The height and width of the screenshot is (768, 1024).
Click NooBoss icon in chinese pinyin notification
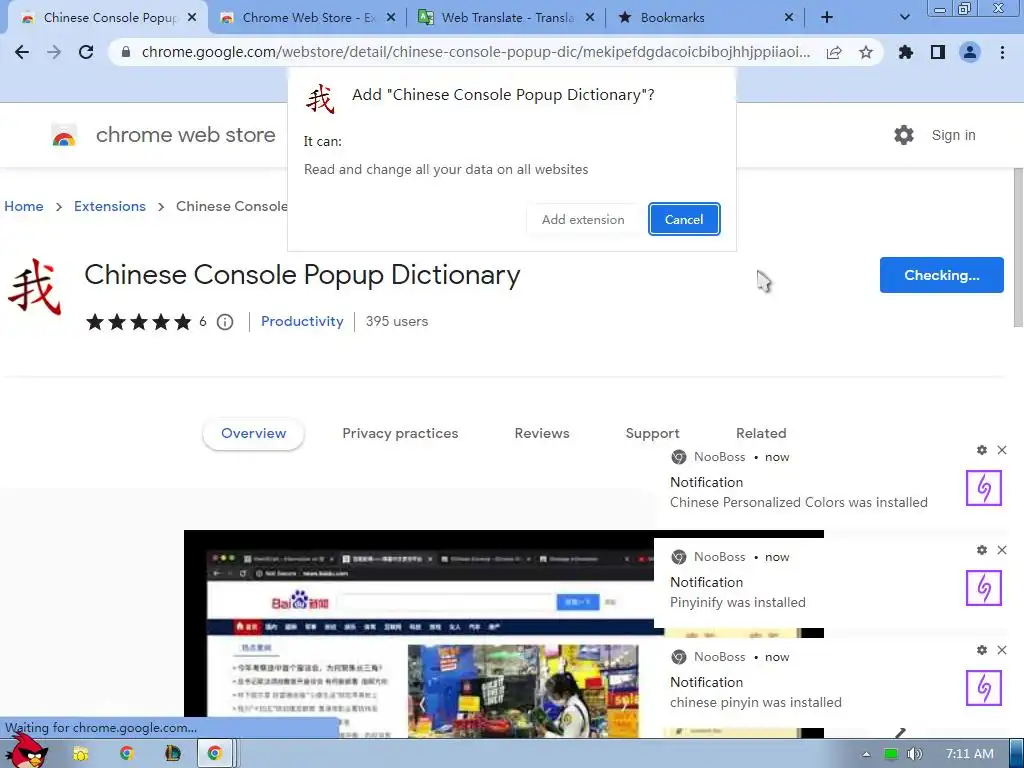click(x=984, y=688)
